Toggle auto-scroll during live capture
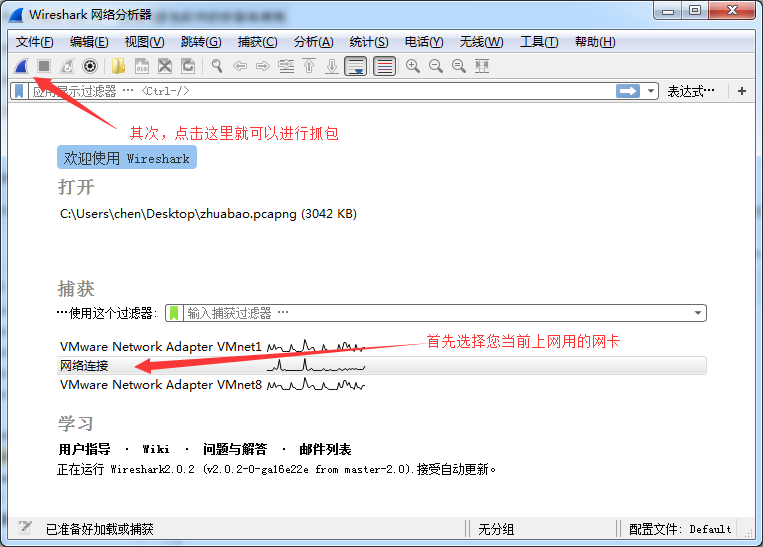 [x=356, y=66]
